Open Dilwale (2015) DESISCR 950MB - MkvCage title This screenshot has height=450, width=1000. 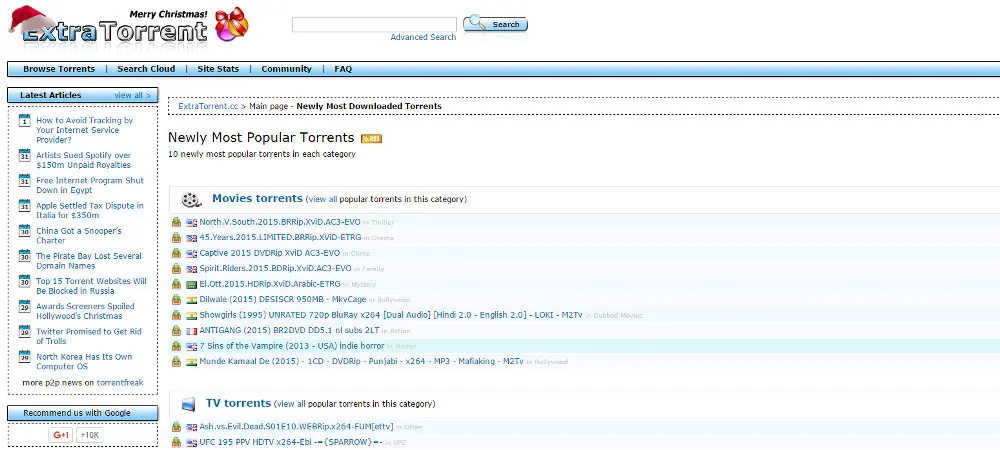coord(283,300)
